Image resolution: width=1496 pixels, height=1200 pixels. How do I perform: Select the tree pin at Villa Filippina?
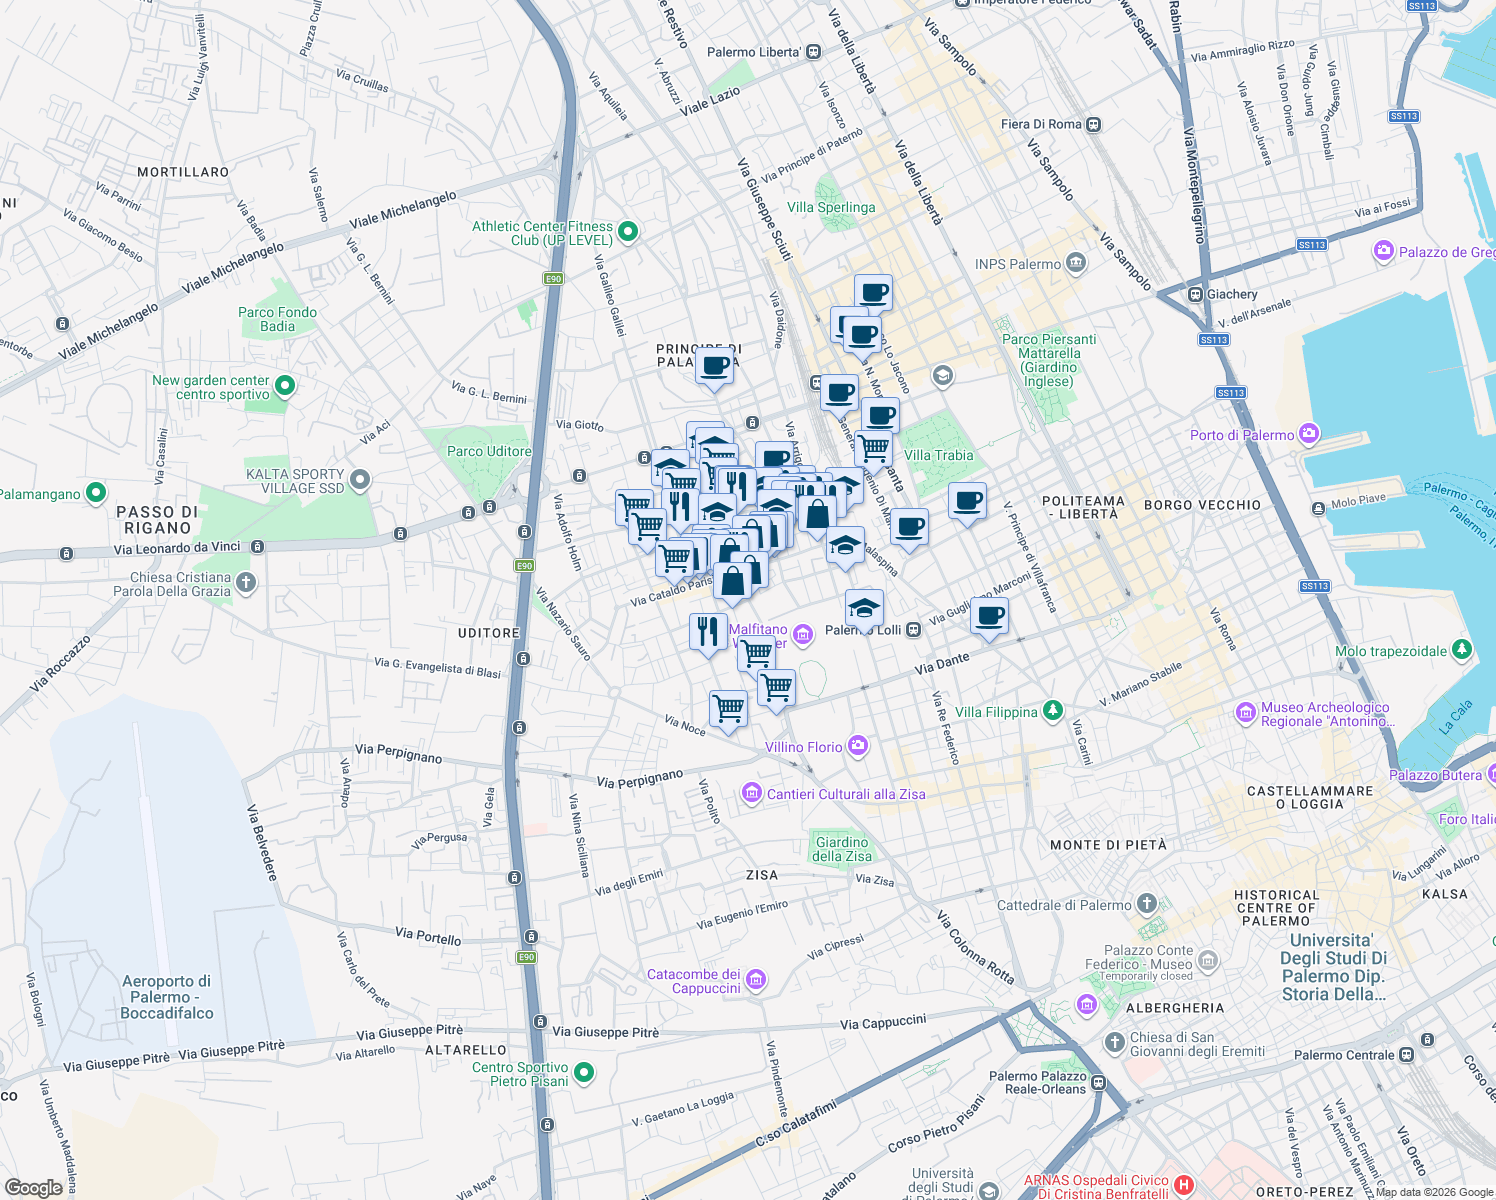tap(1051, 711)
